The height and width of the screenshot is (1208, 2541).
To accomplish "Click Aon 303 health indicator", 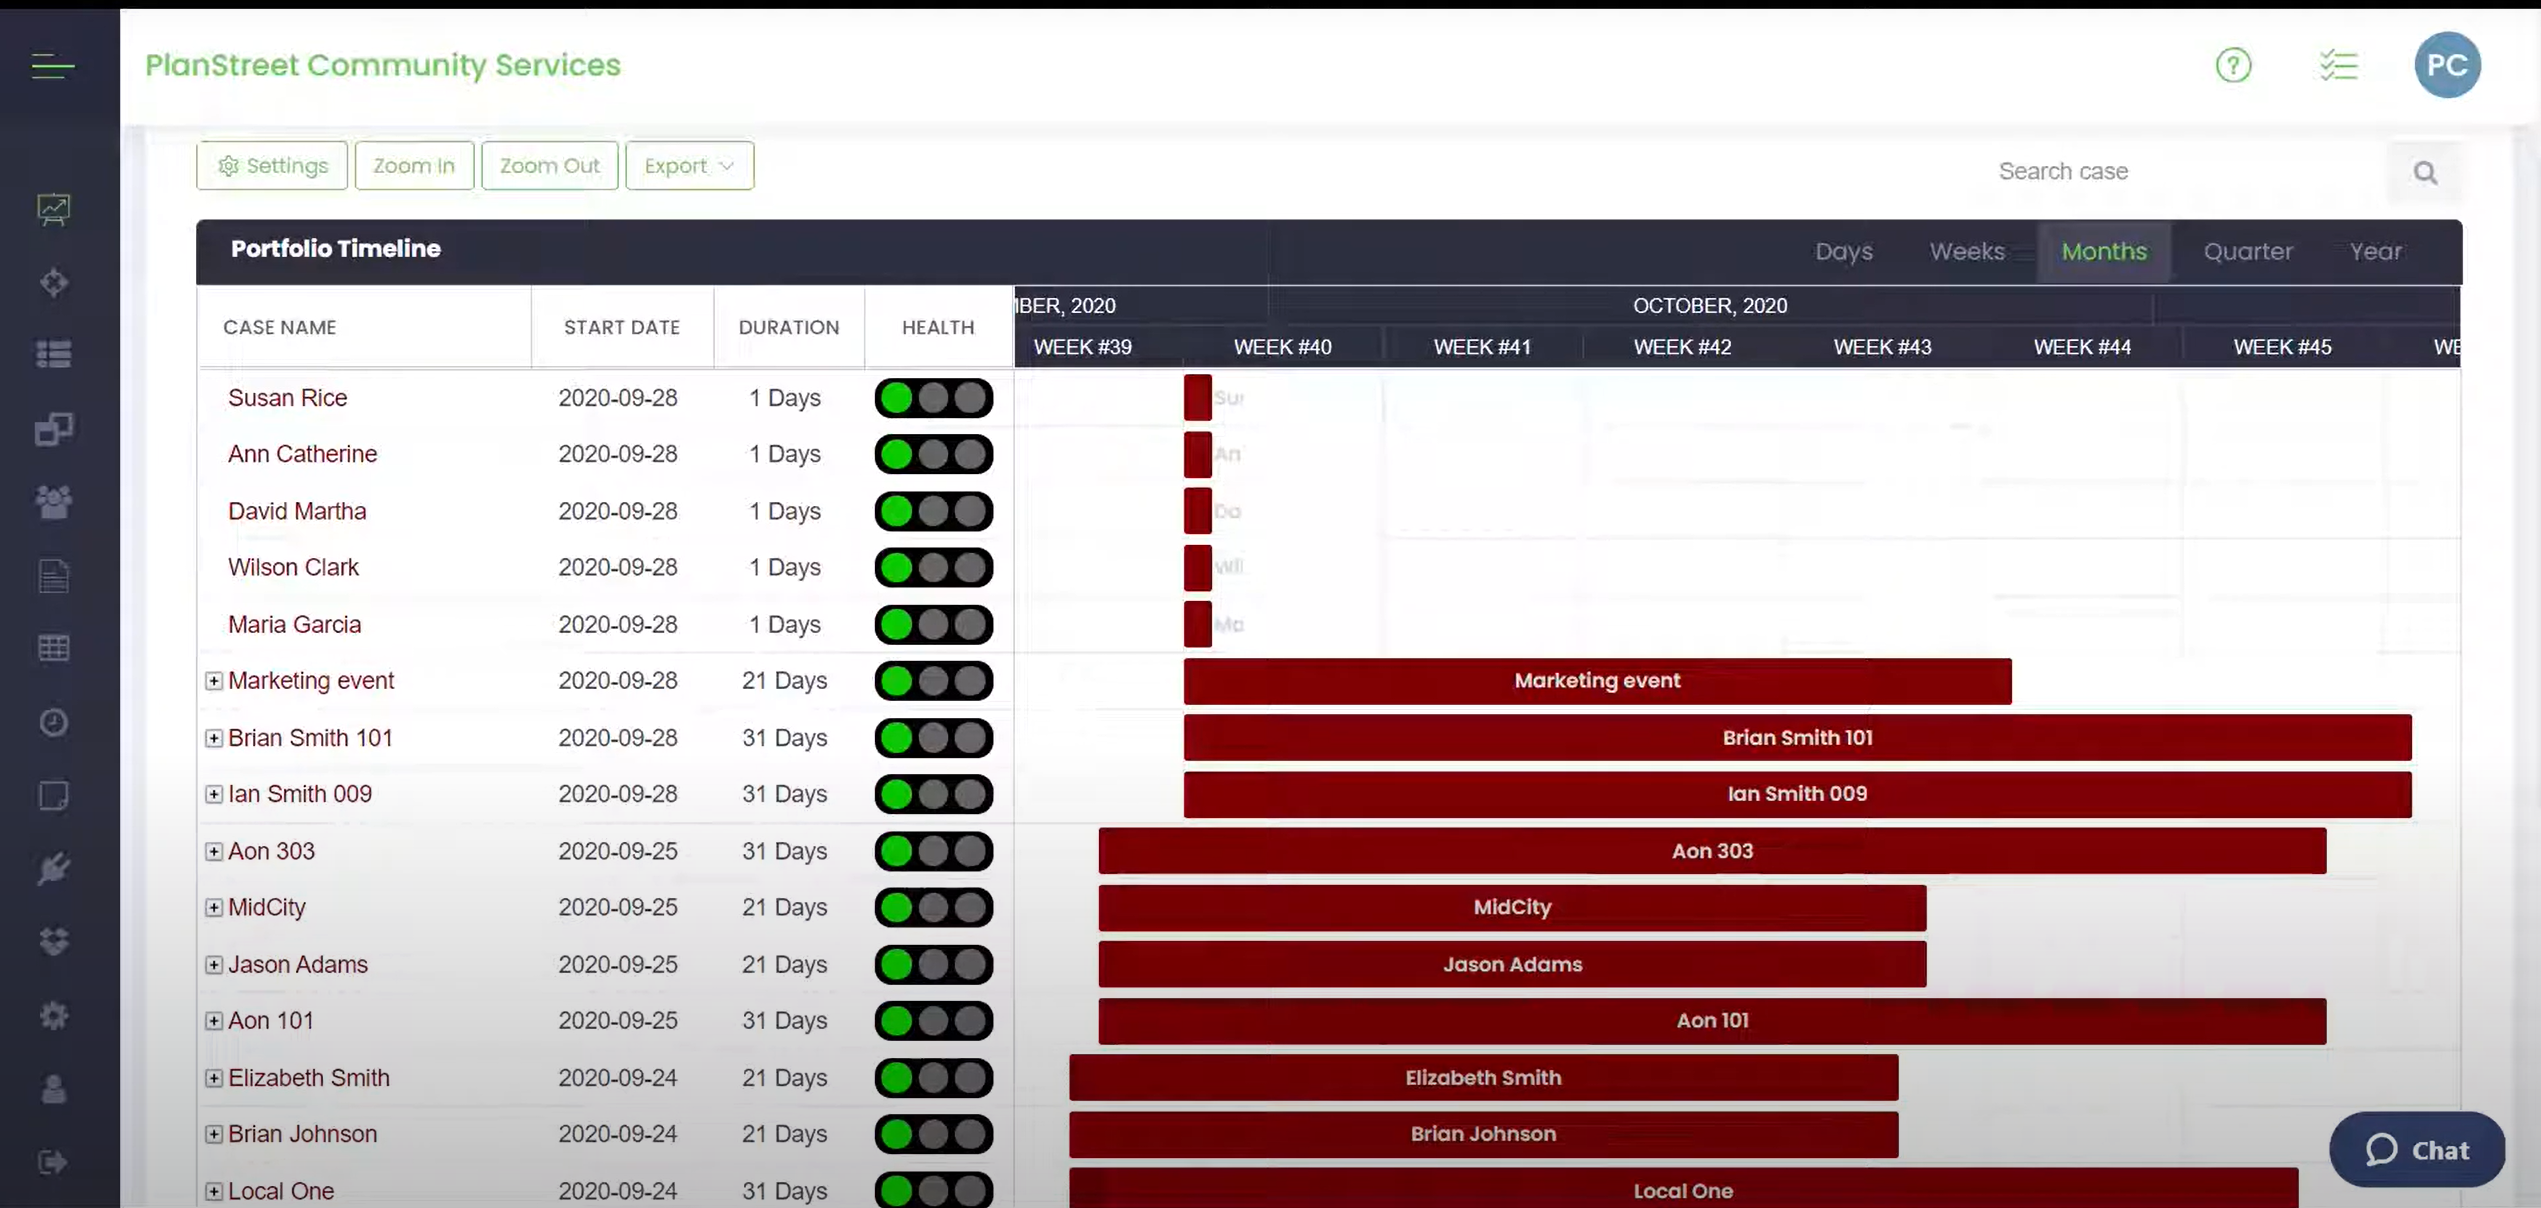I will point(933,851).
